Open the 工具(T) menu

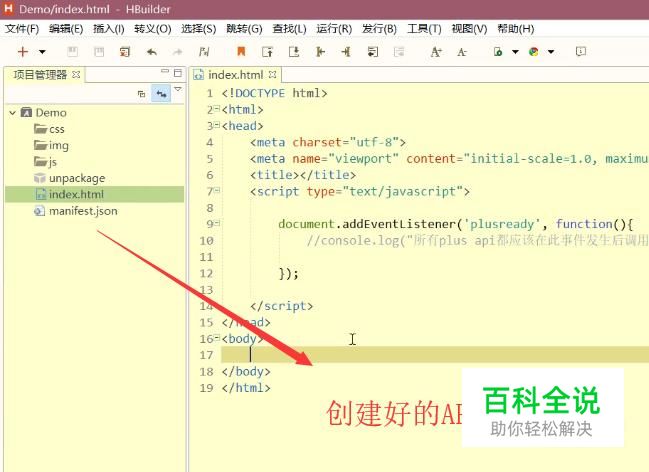point(424,29)
